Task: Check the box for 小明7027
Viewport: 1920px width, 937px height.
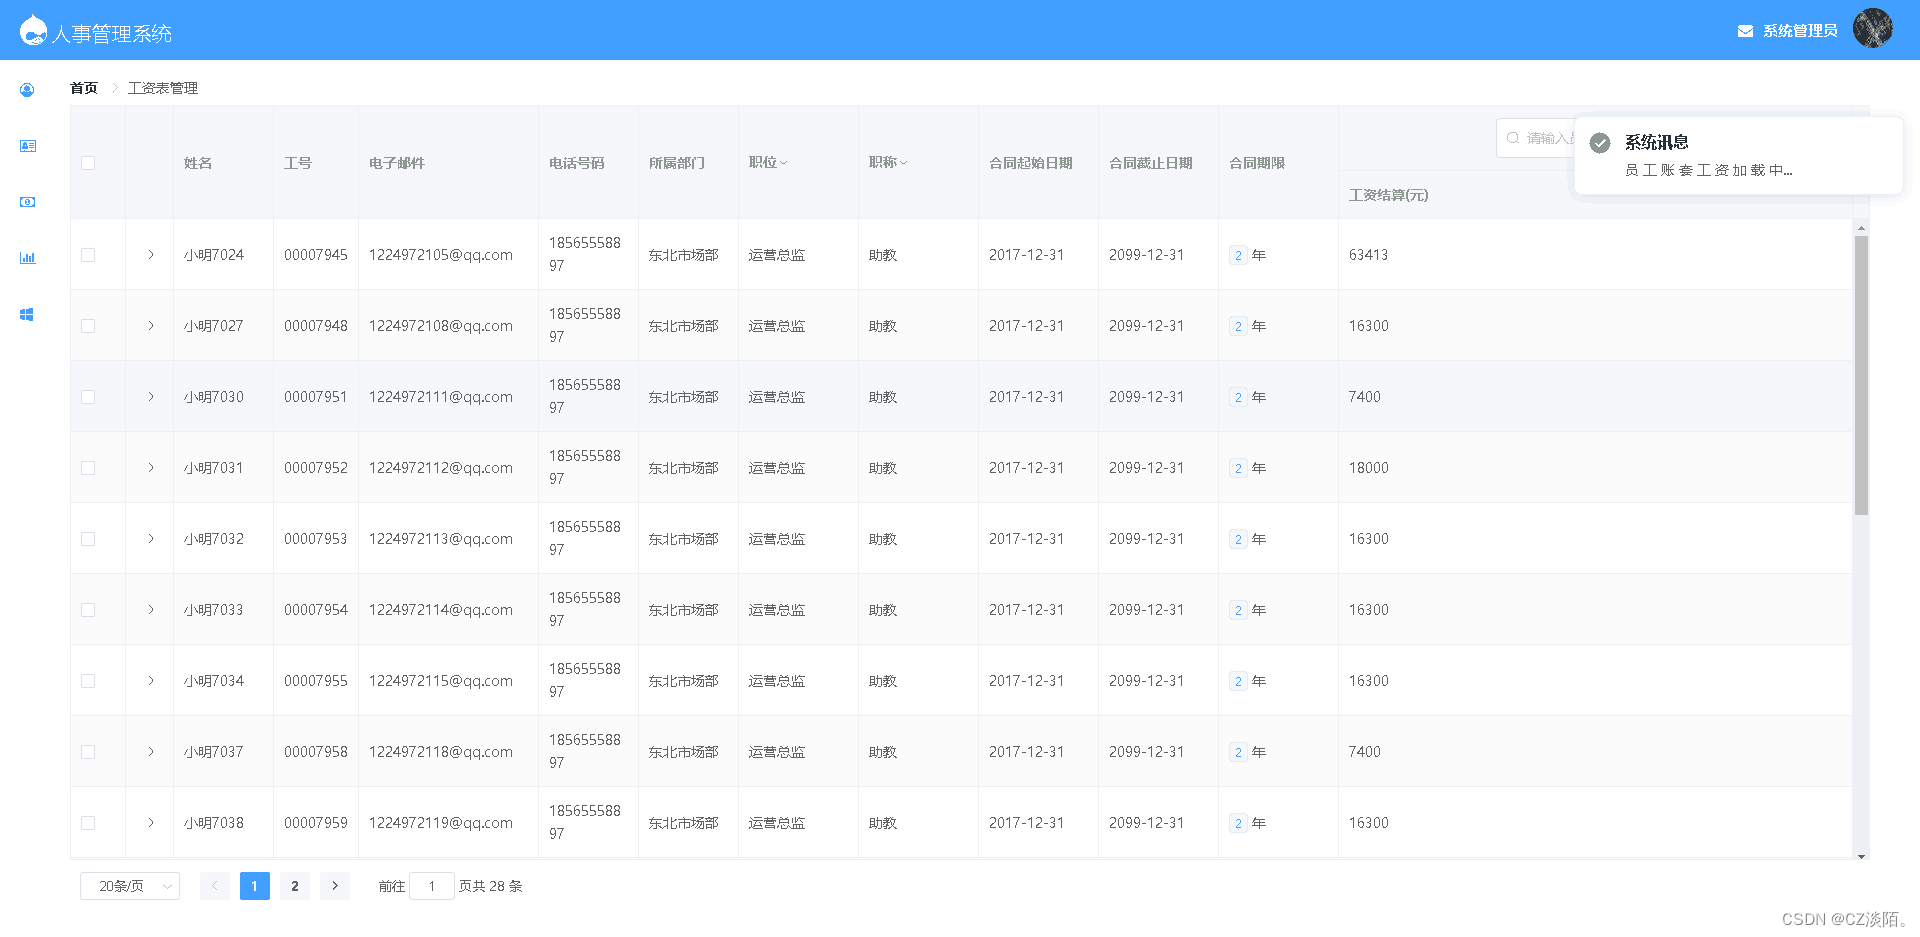Action: tap(88, 326)
